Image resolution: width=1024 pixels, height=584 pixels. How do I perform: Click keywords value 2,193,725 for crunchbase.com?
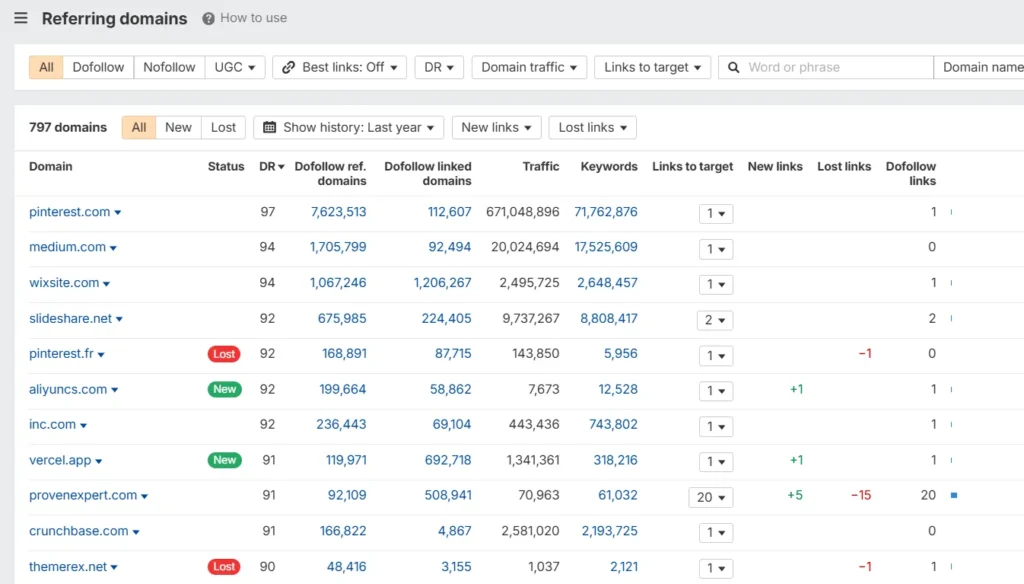click(609, 531)
